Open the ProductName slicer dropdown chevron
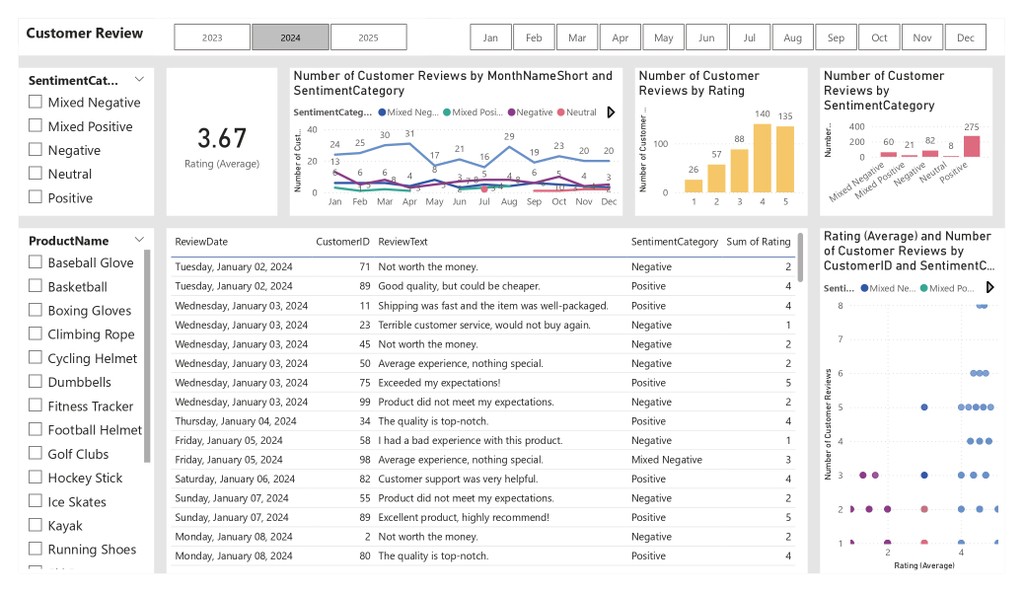1024x592 pixels. pyautogui.click(x=139, y=240)
